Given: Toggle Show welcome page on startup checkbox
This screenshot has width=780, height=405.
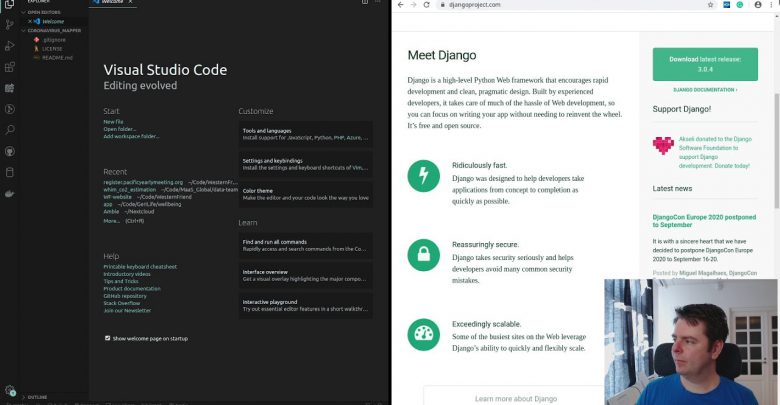Looking at the screenshot, I should [x=107, y=338].
